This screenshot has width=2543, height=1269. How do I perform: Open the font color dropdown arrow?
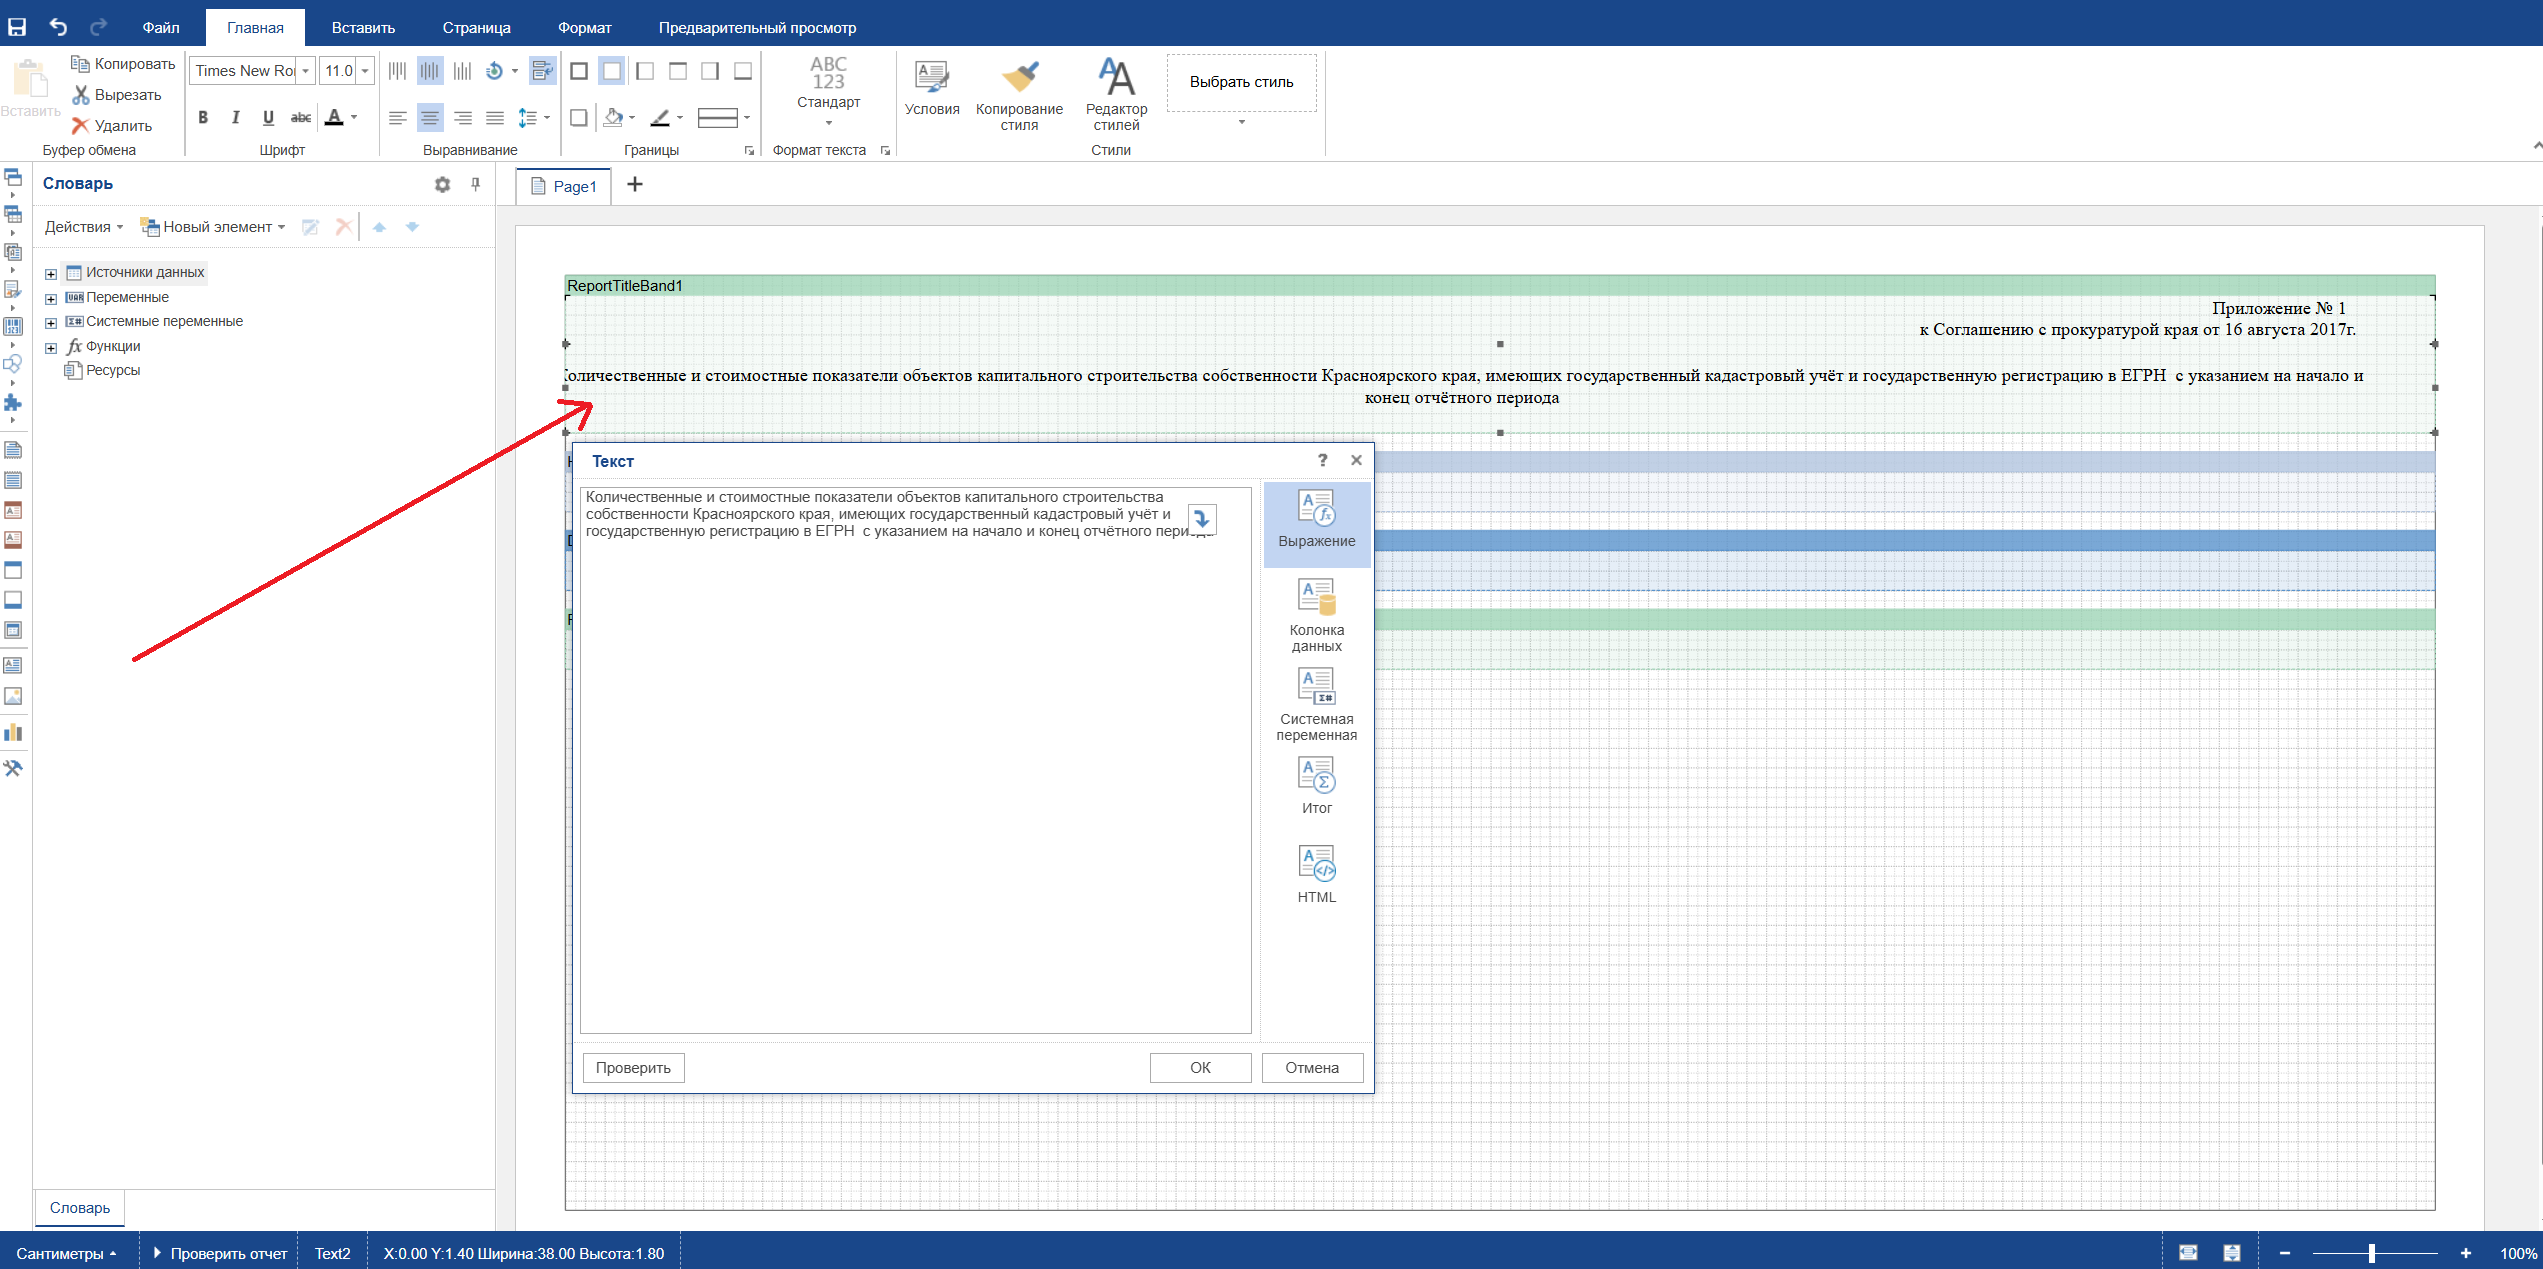coord(354,118)
